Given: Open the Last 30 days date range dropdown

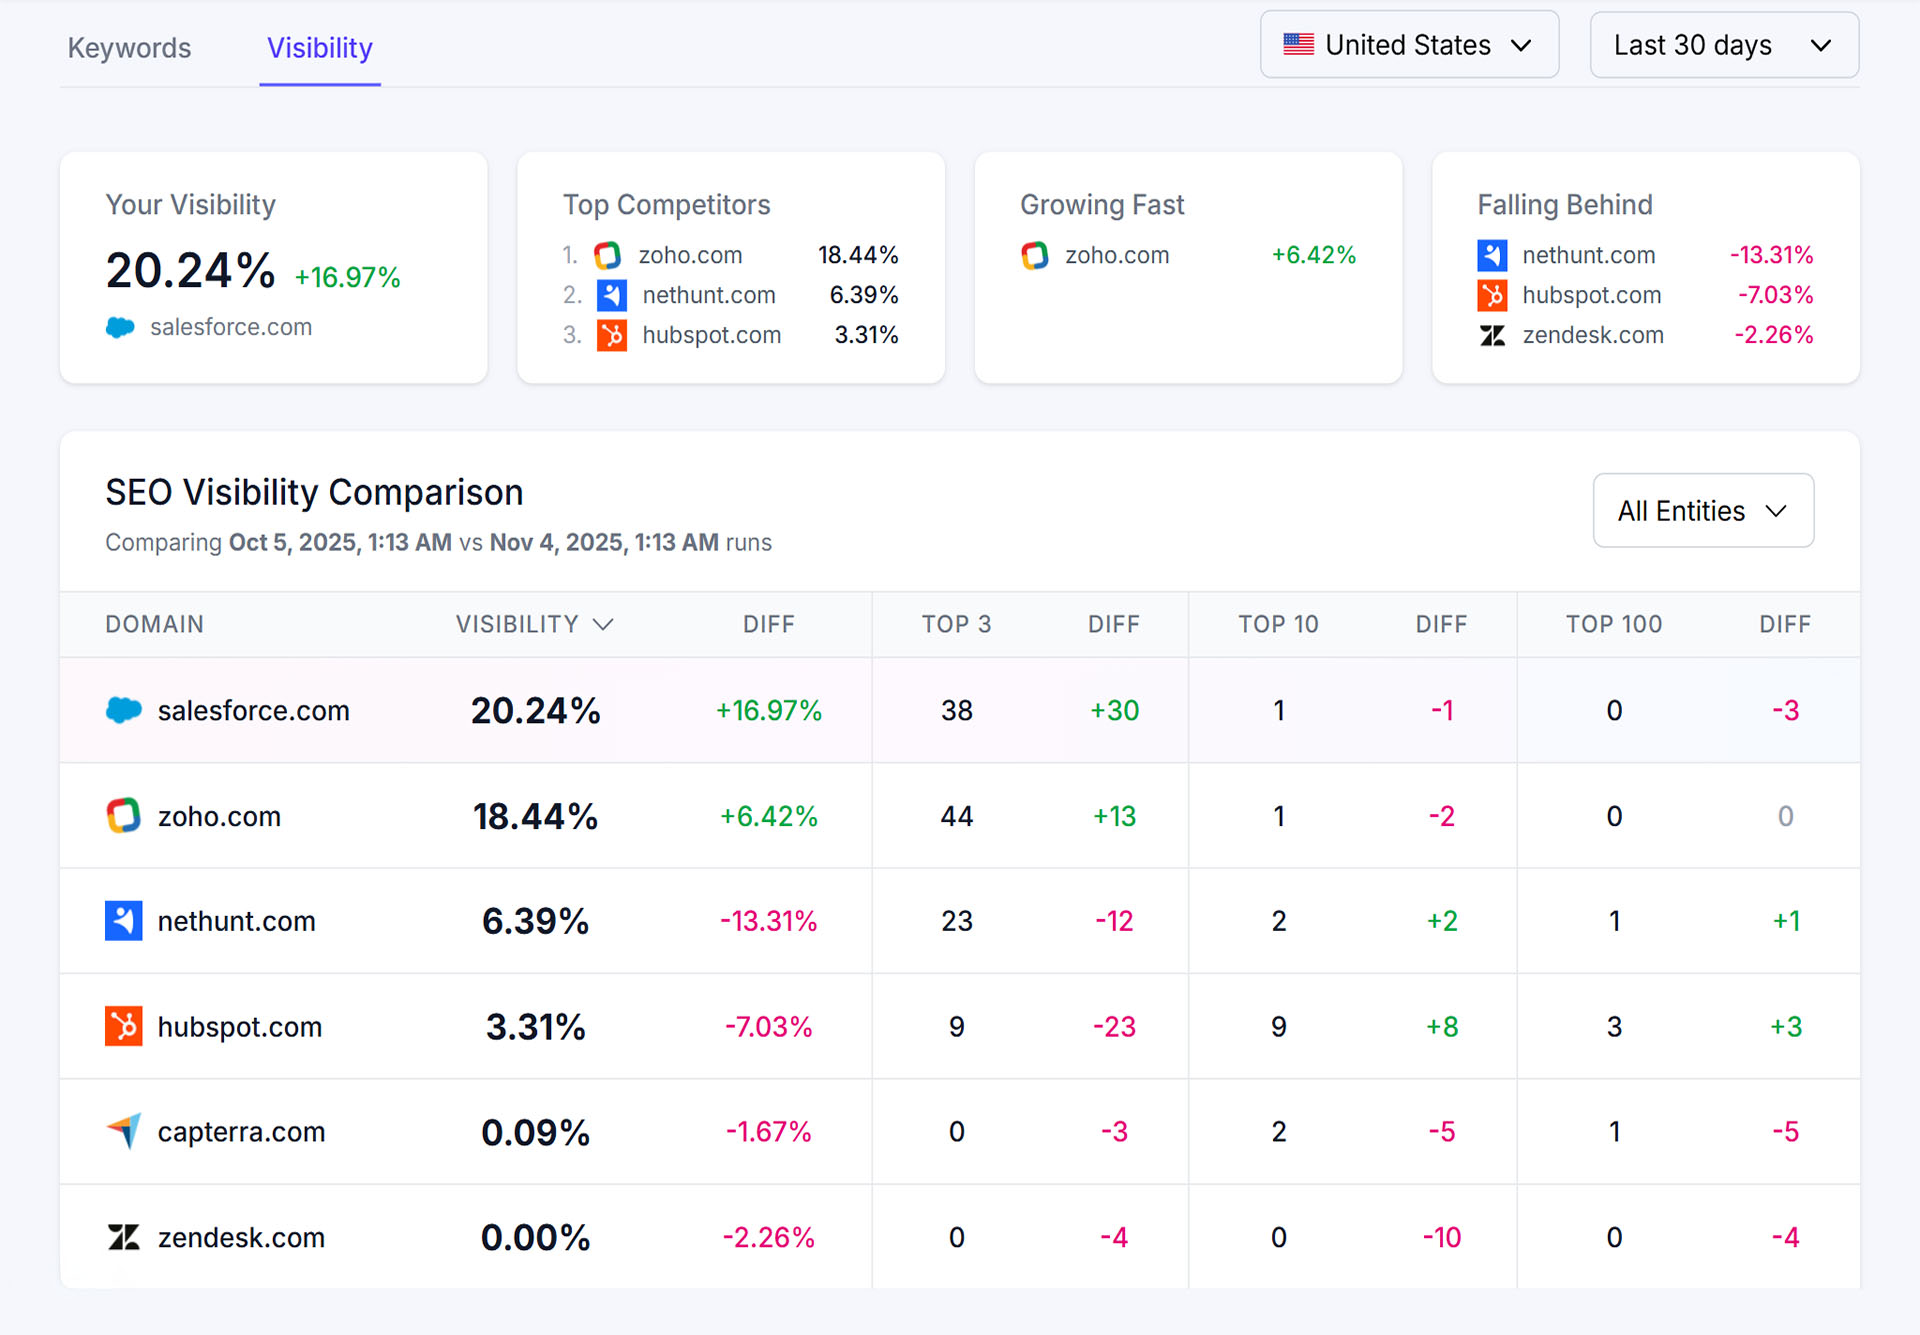Looking at the screenshot, I should click(1723, 44).
